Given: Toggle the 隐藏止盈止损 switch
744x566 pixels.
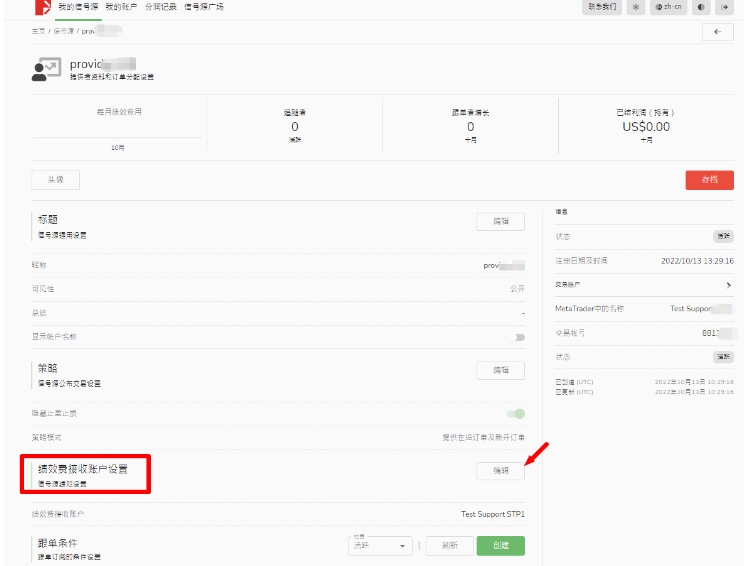Looking at the screenshot, I should coord(516,414).
